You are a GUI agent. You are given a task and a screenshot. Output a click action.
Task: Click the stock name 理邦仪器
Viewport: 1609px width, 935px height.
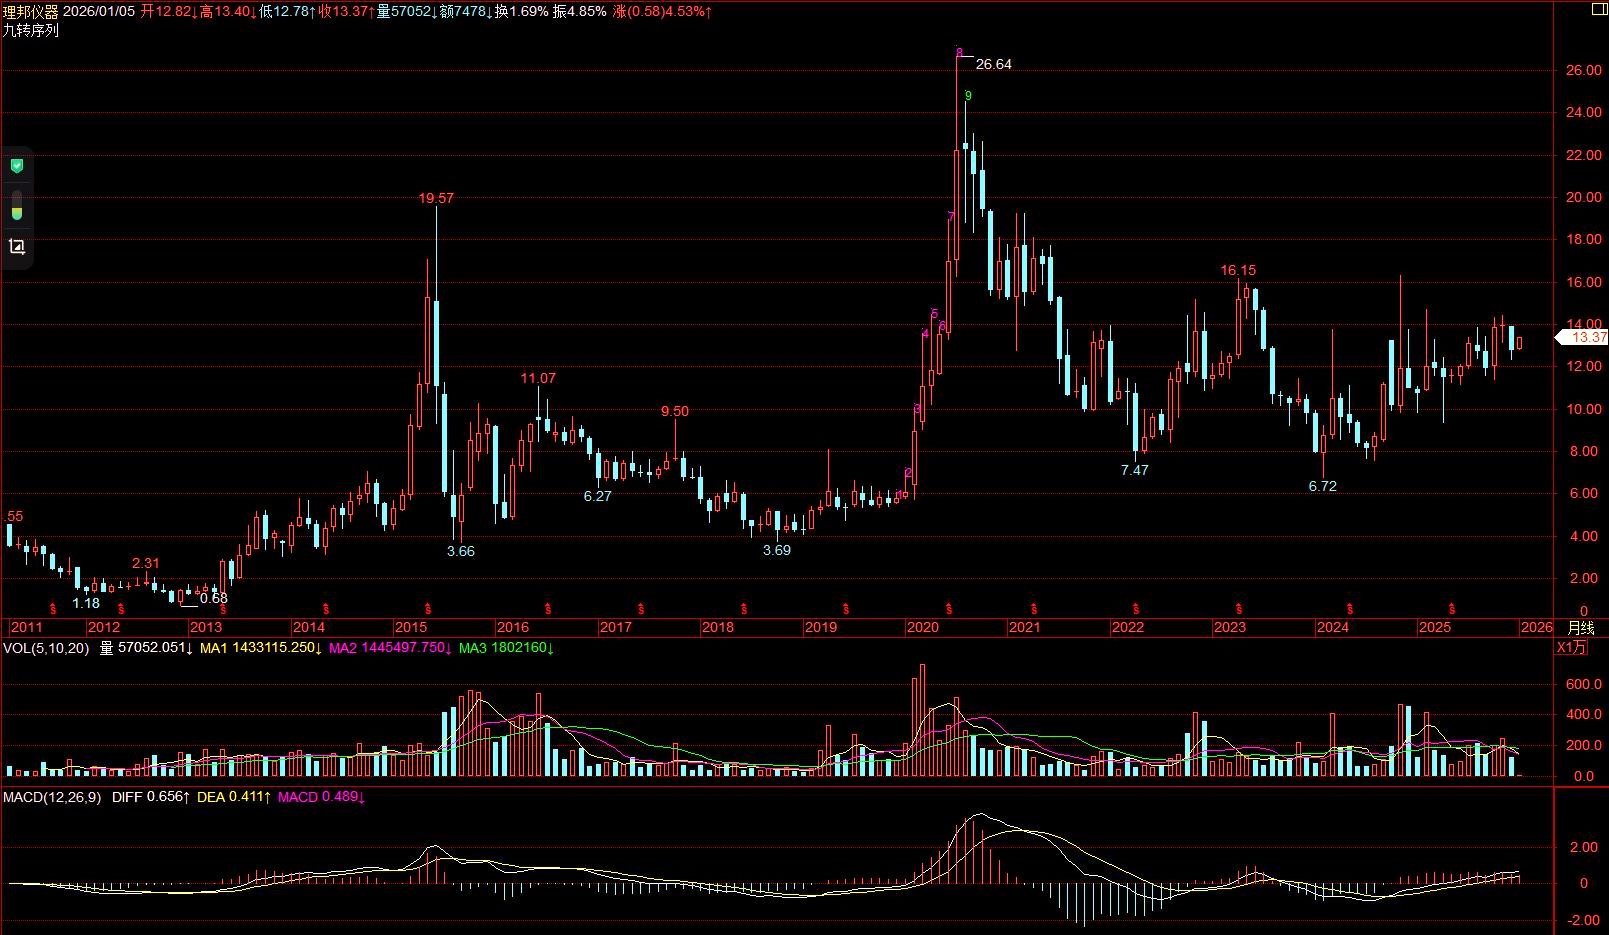(30, 11)
